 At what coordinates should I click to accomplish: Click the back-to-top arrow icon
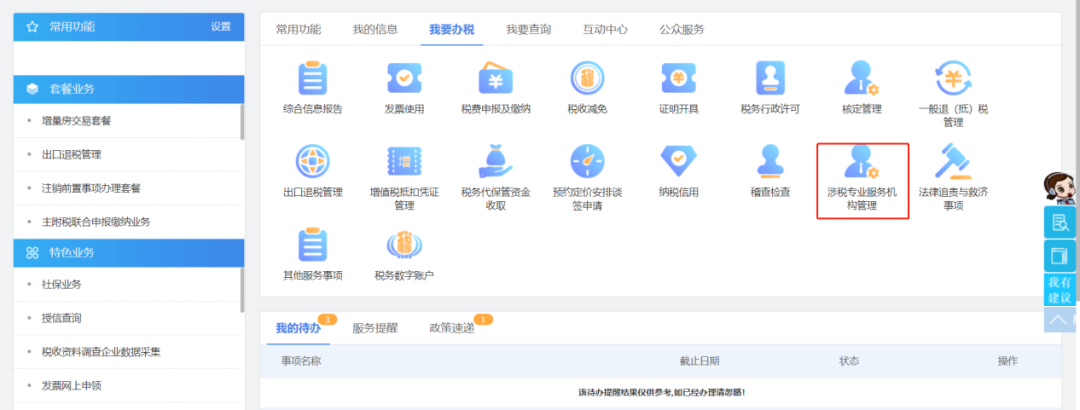[1059, 320]
